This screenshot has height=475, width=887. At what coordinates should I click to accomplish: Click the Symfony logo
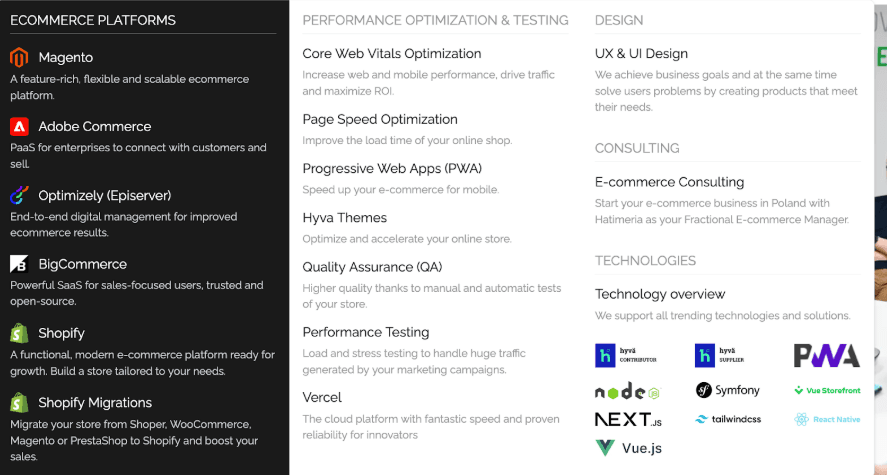727,390
